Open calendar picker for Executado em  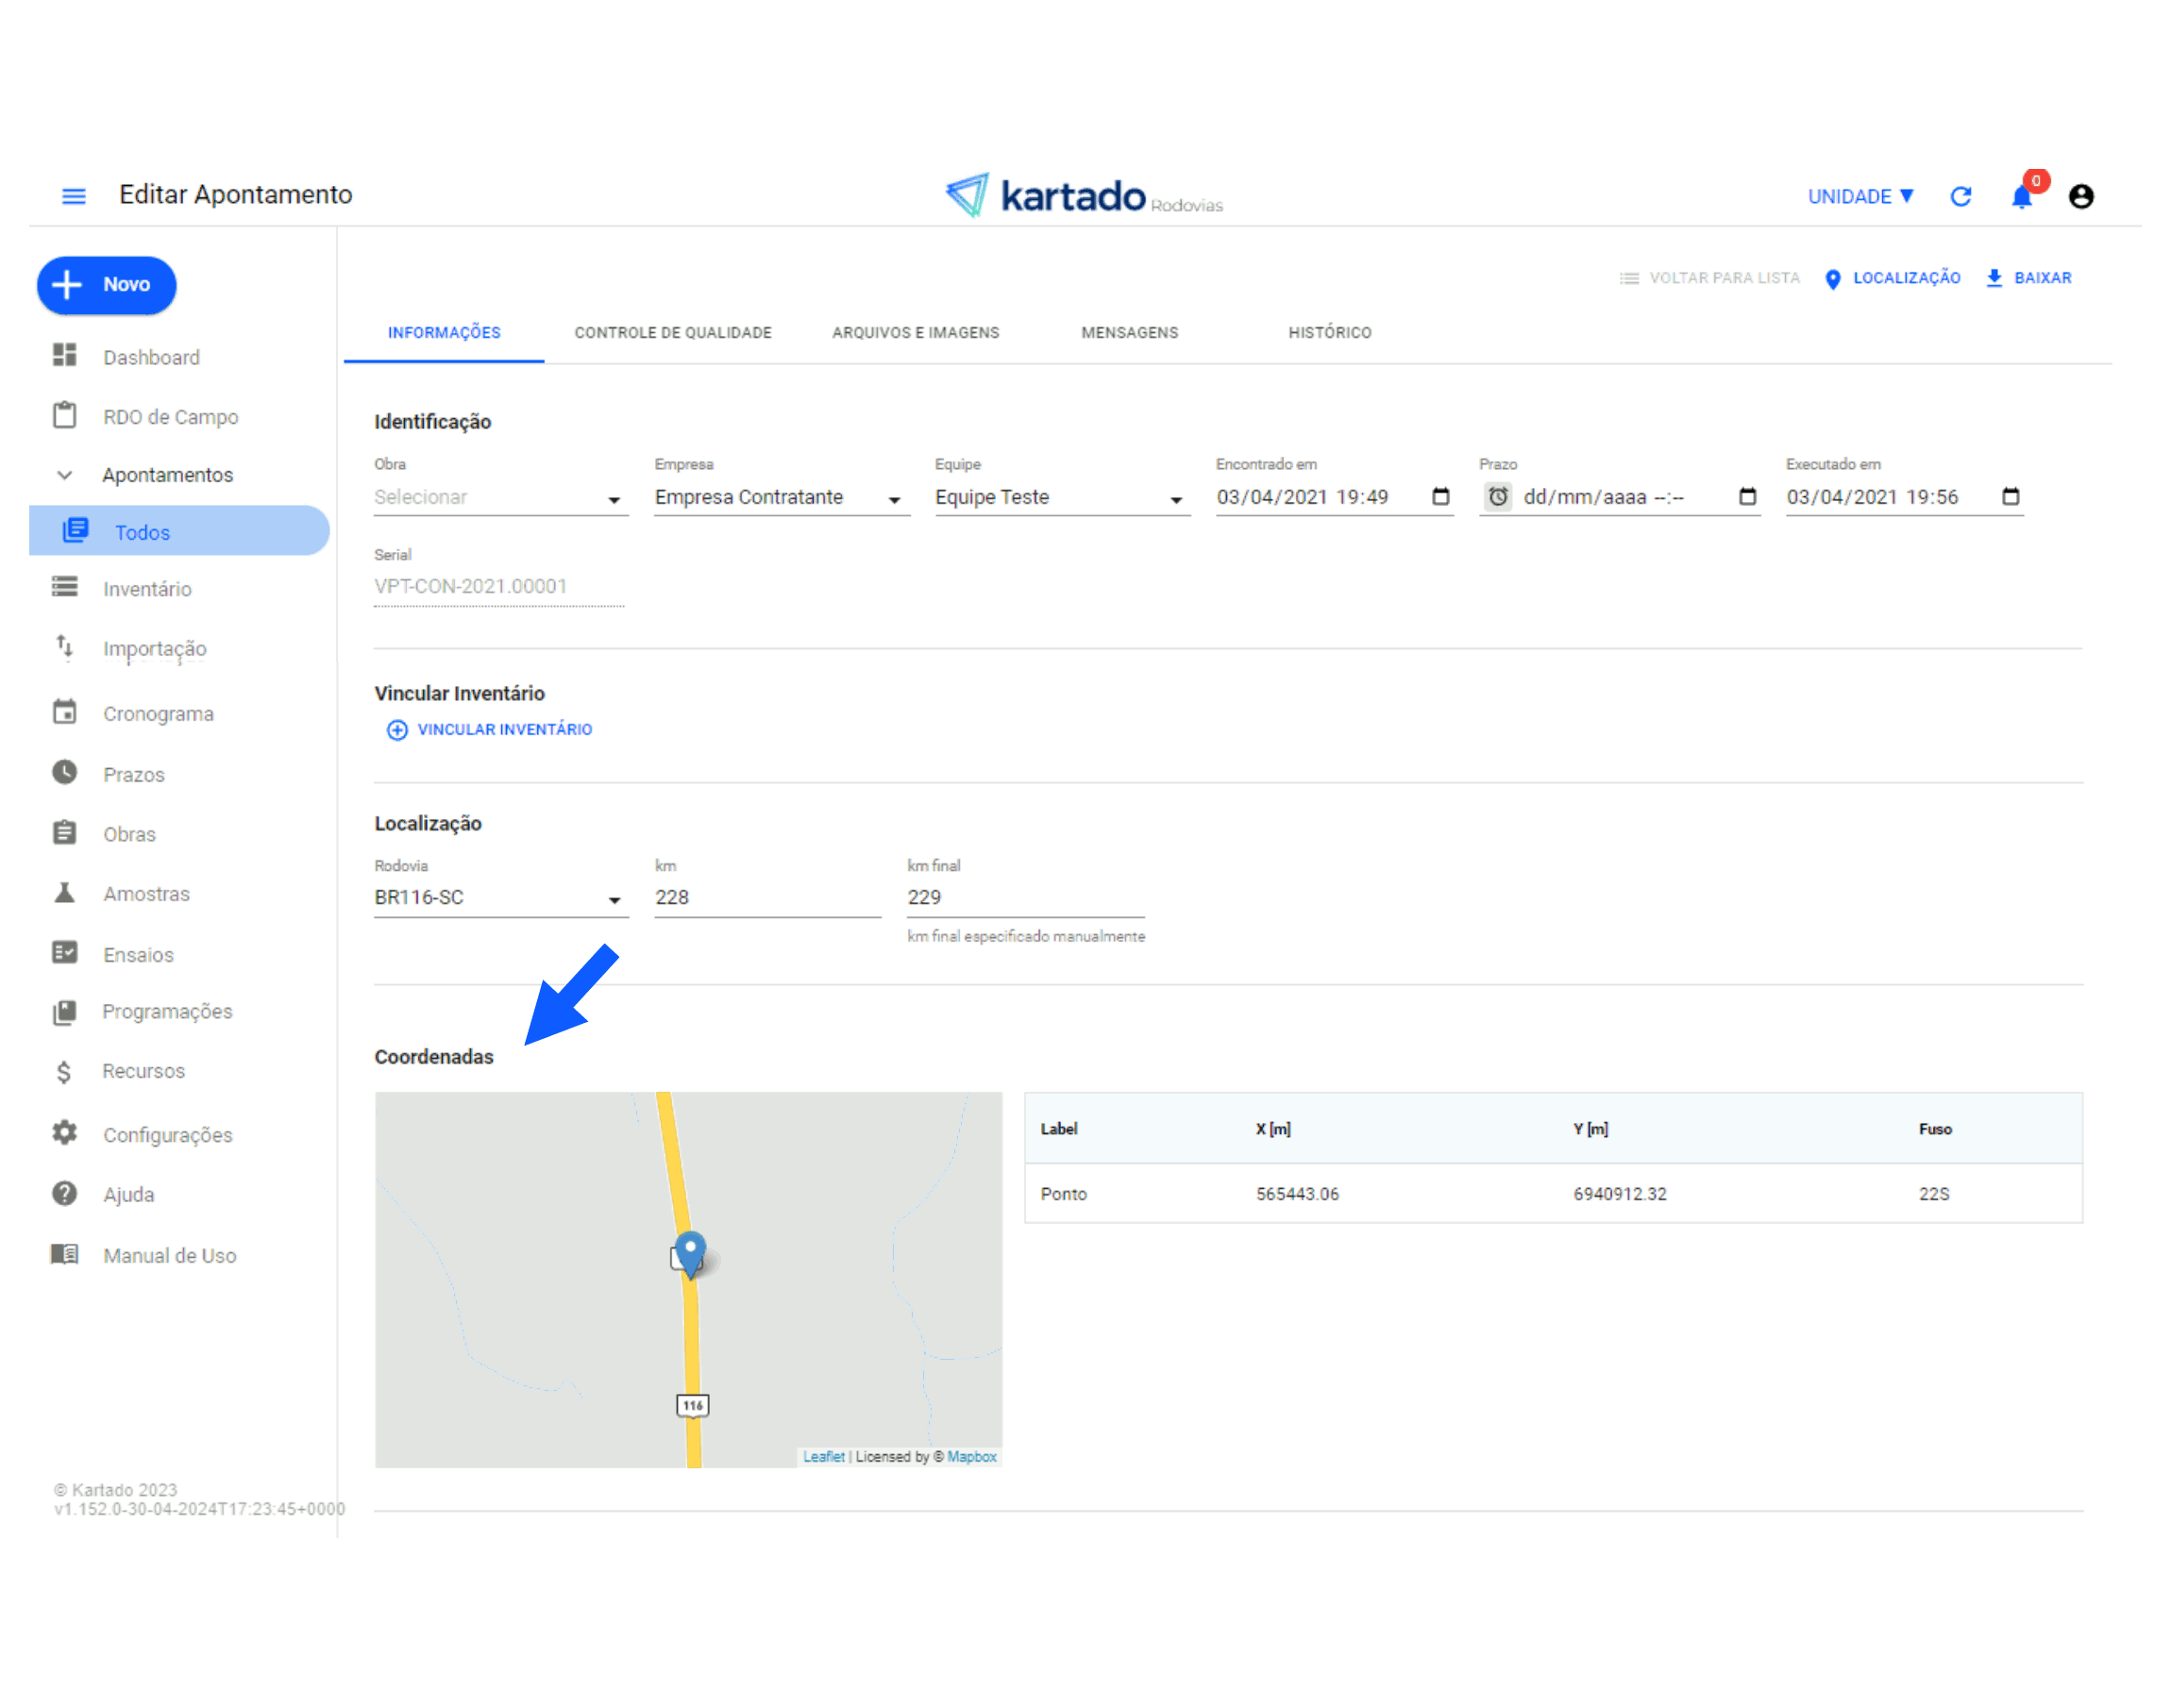coord(2010,497)
